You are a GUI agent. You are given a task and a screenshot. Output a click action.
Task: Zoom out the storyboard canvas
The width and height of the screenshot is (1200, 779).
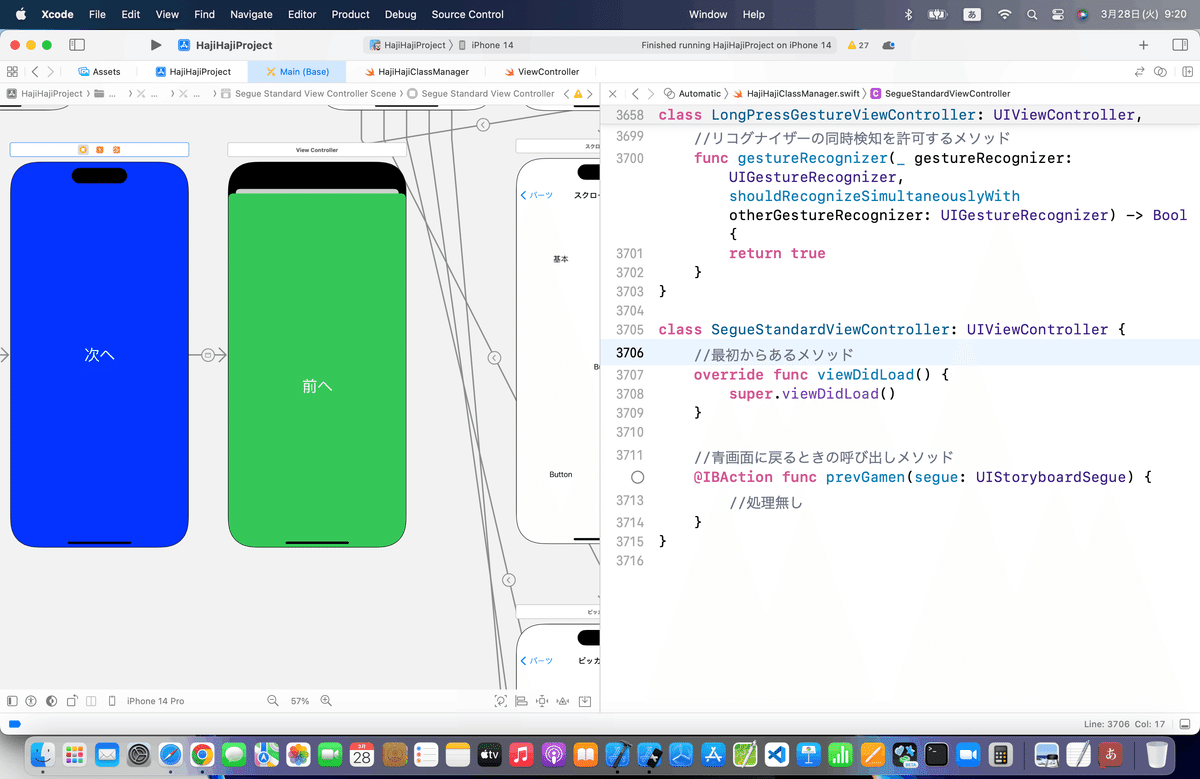[x=272, y=701]
